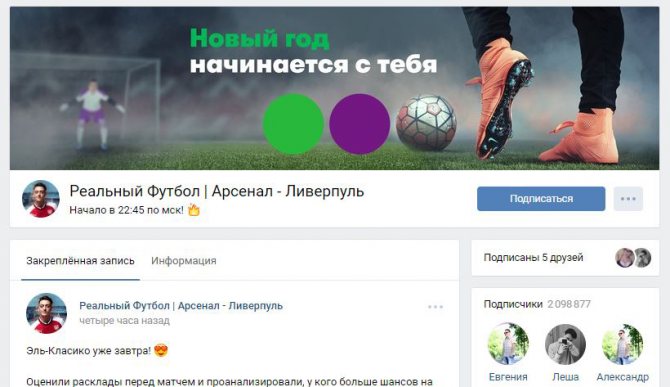Viewport: 670px width, 387px height.
Task: Click the purple circle on the banner
Action: 360,124
